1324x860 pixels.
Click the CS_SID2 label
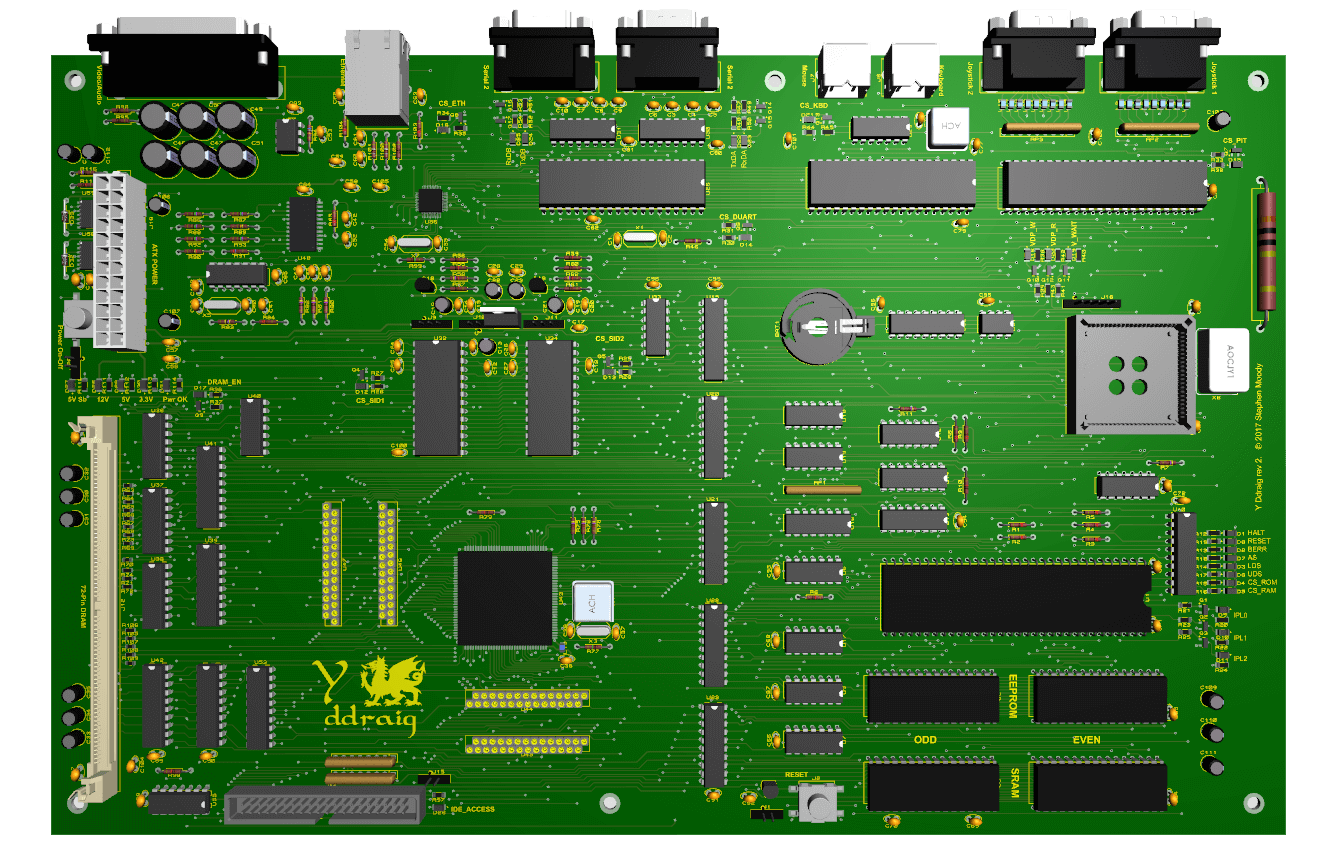pos(609,339)
